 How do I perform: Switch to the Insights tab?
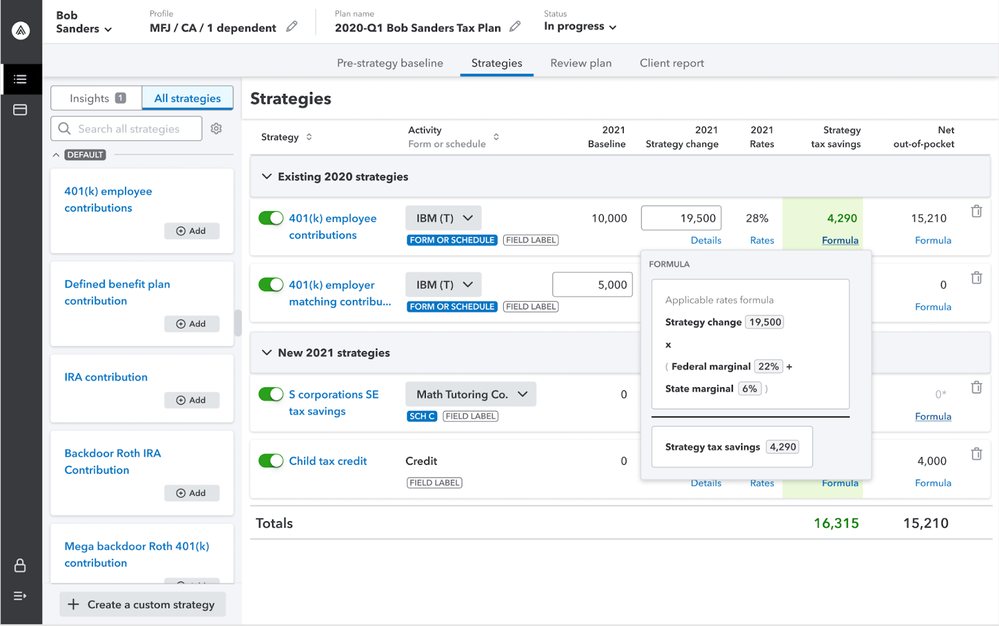point(96,98)
